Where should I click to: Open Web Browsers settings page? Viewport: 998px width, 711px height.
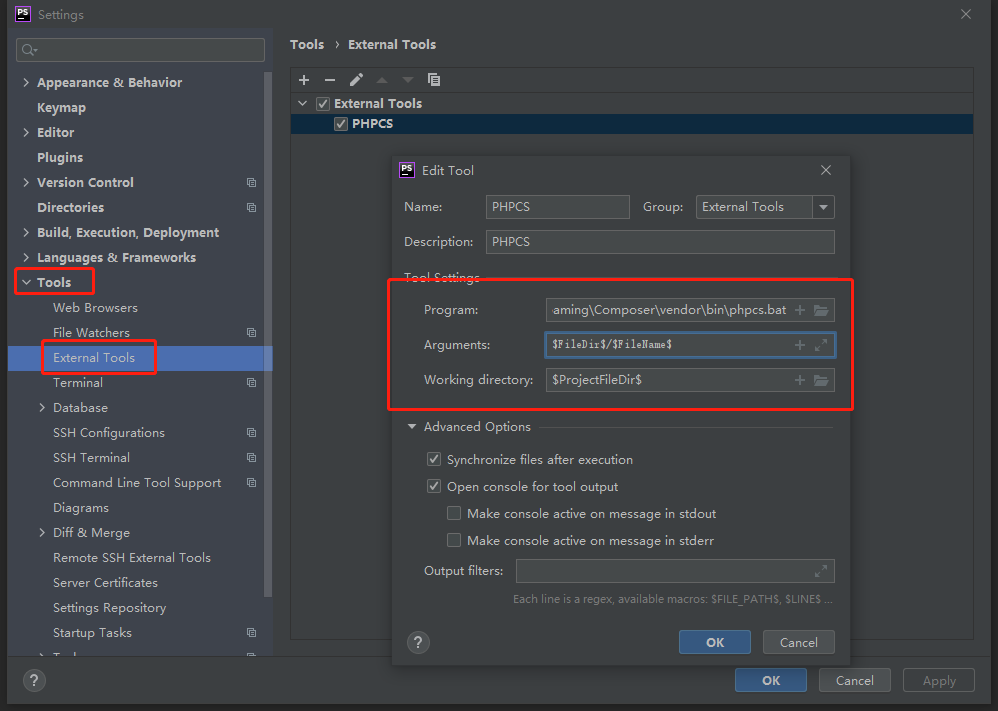tap(95, 307)
